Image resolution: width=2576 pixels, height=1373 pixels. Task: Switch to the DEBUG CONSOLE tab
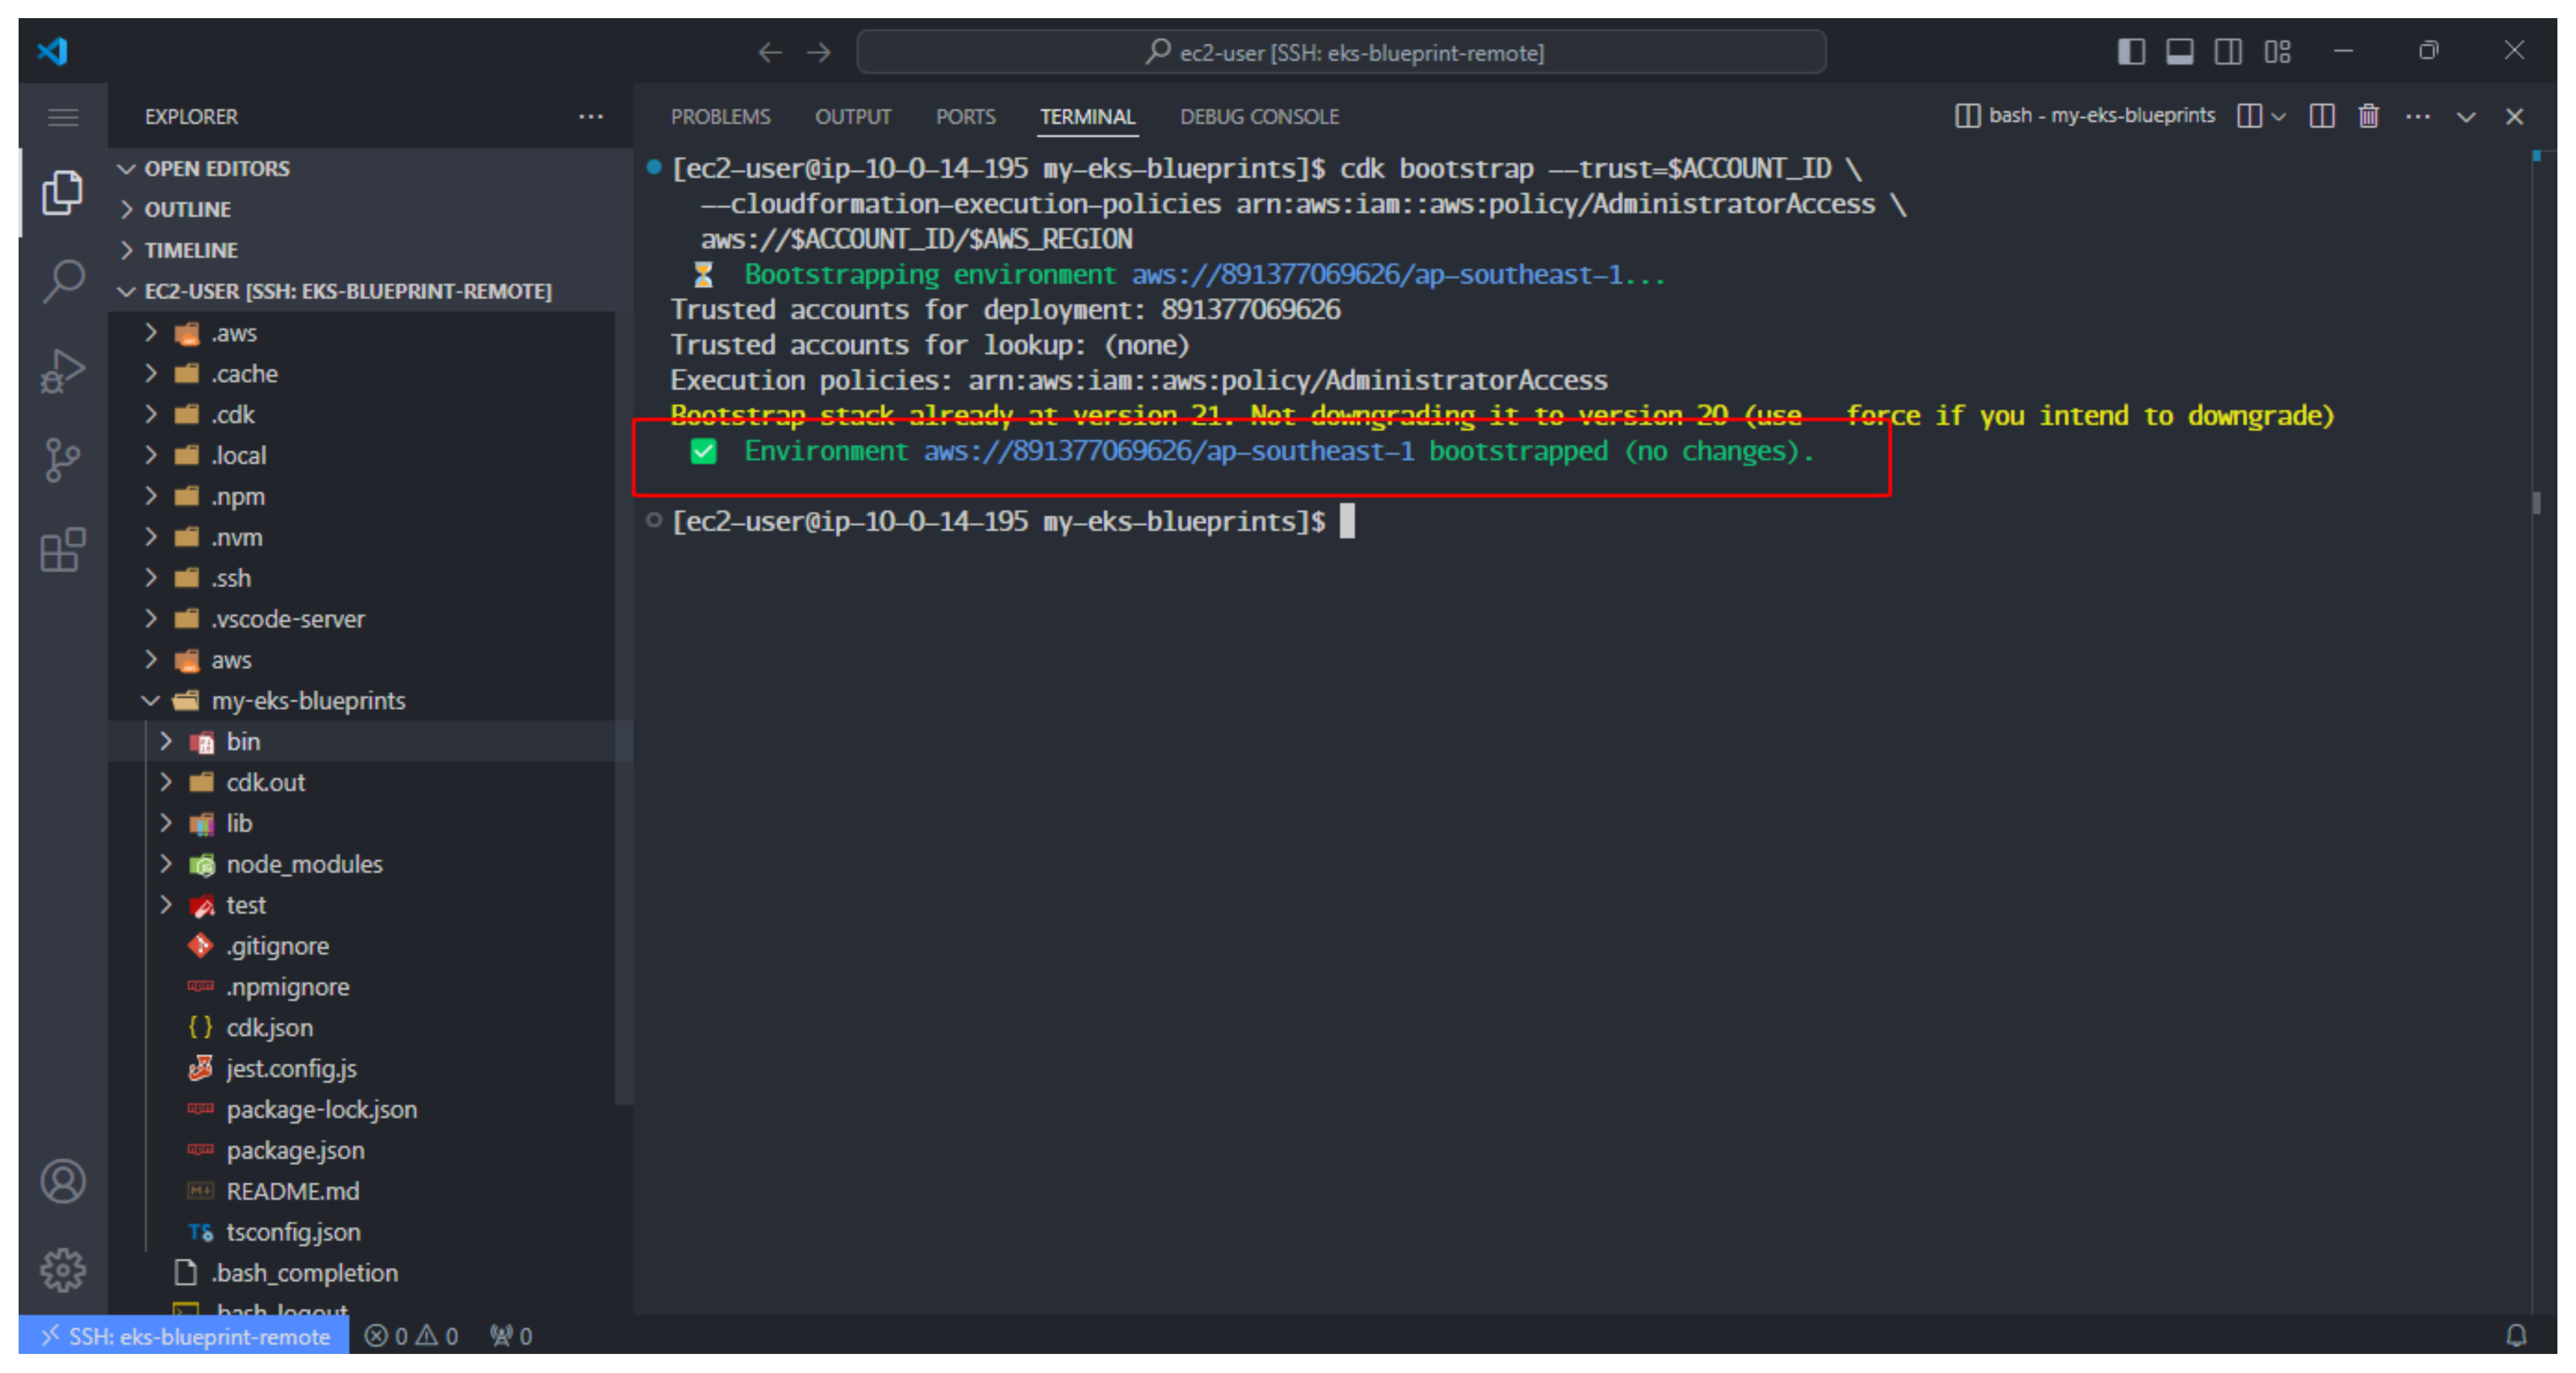[x=1259, y=117]
